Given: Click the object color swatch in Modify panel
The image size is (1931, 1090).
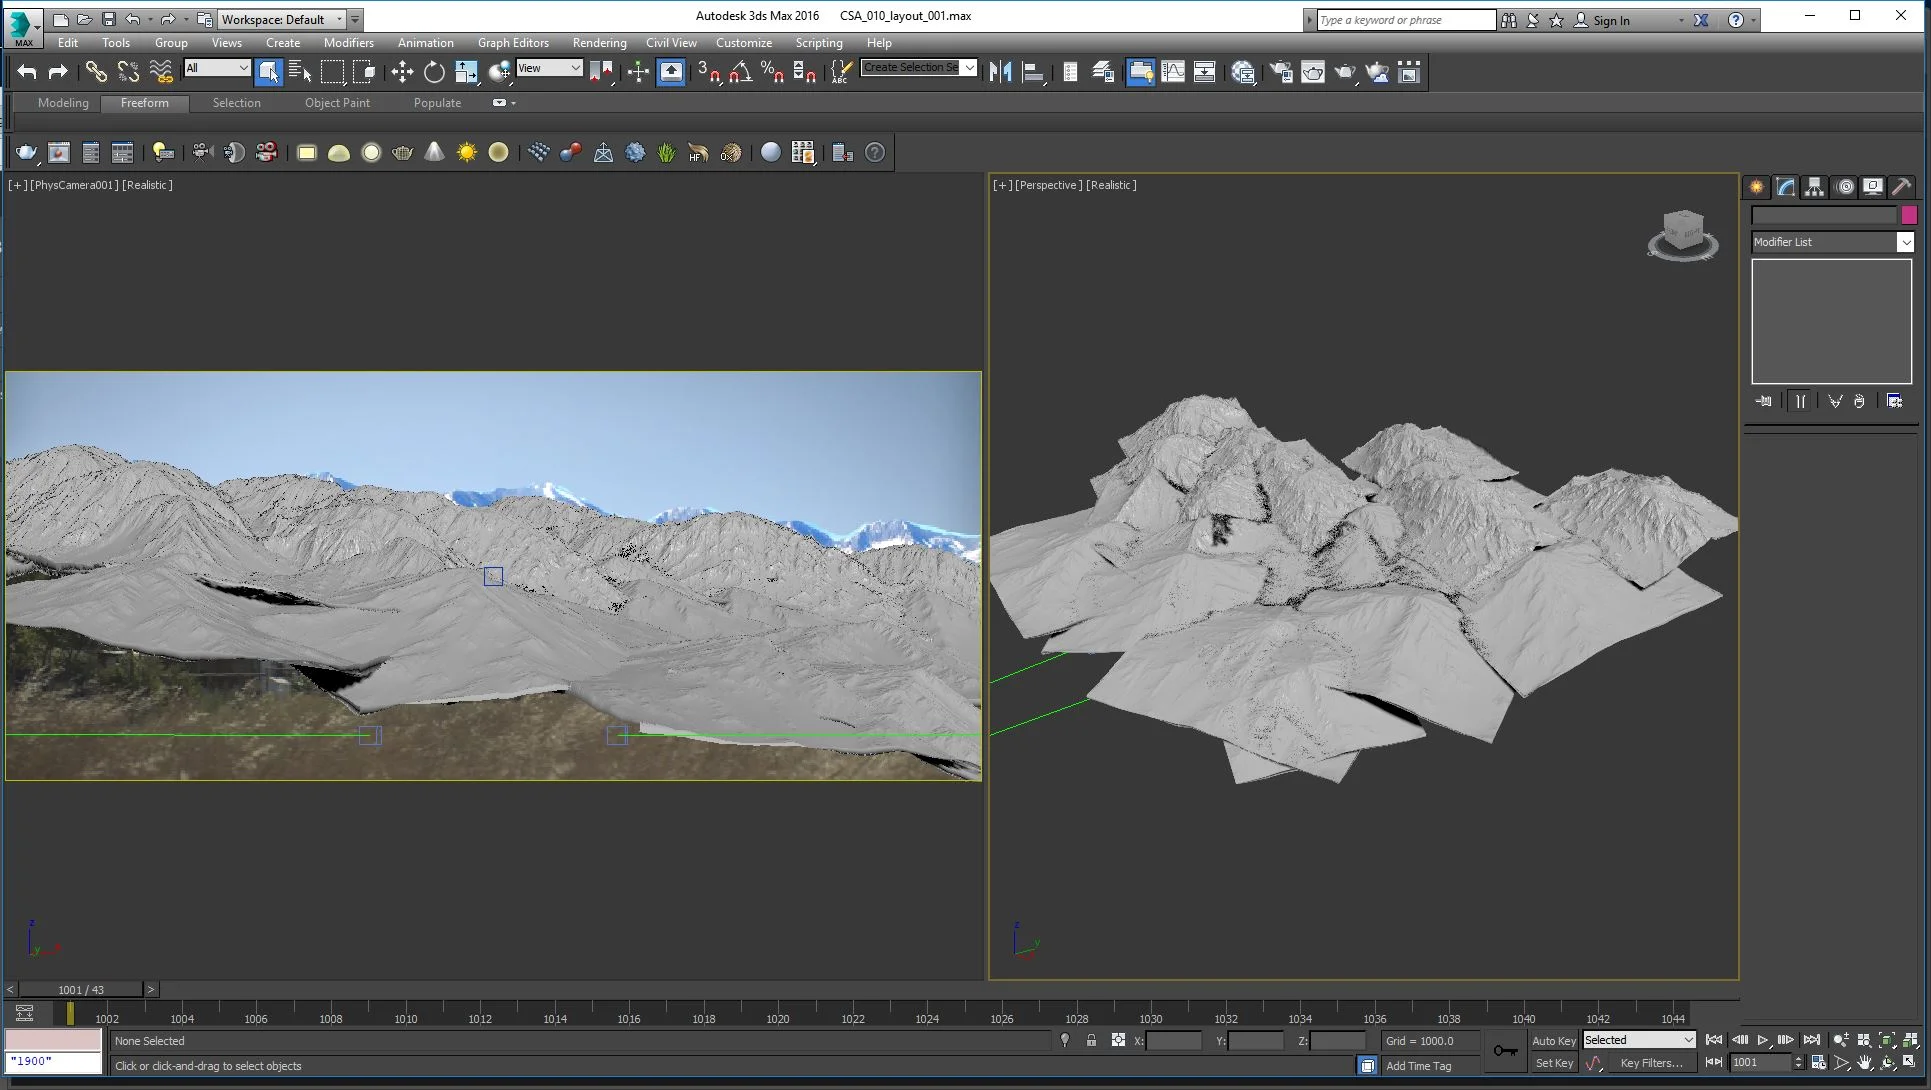Looking at the screenshot, I should 1910,215.
